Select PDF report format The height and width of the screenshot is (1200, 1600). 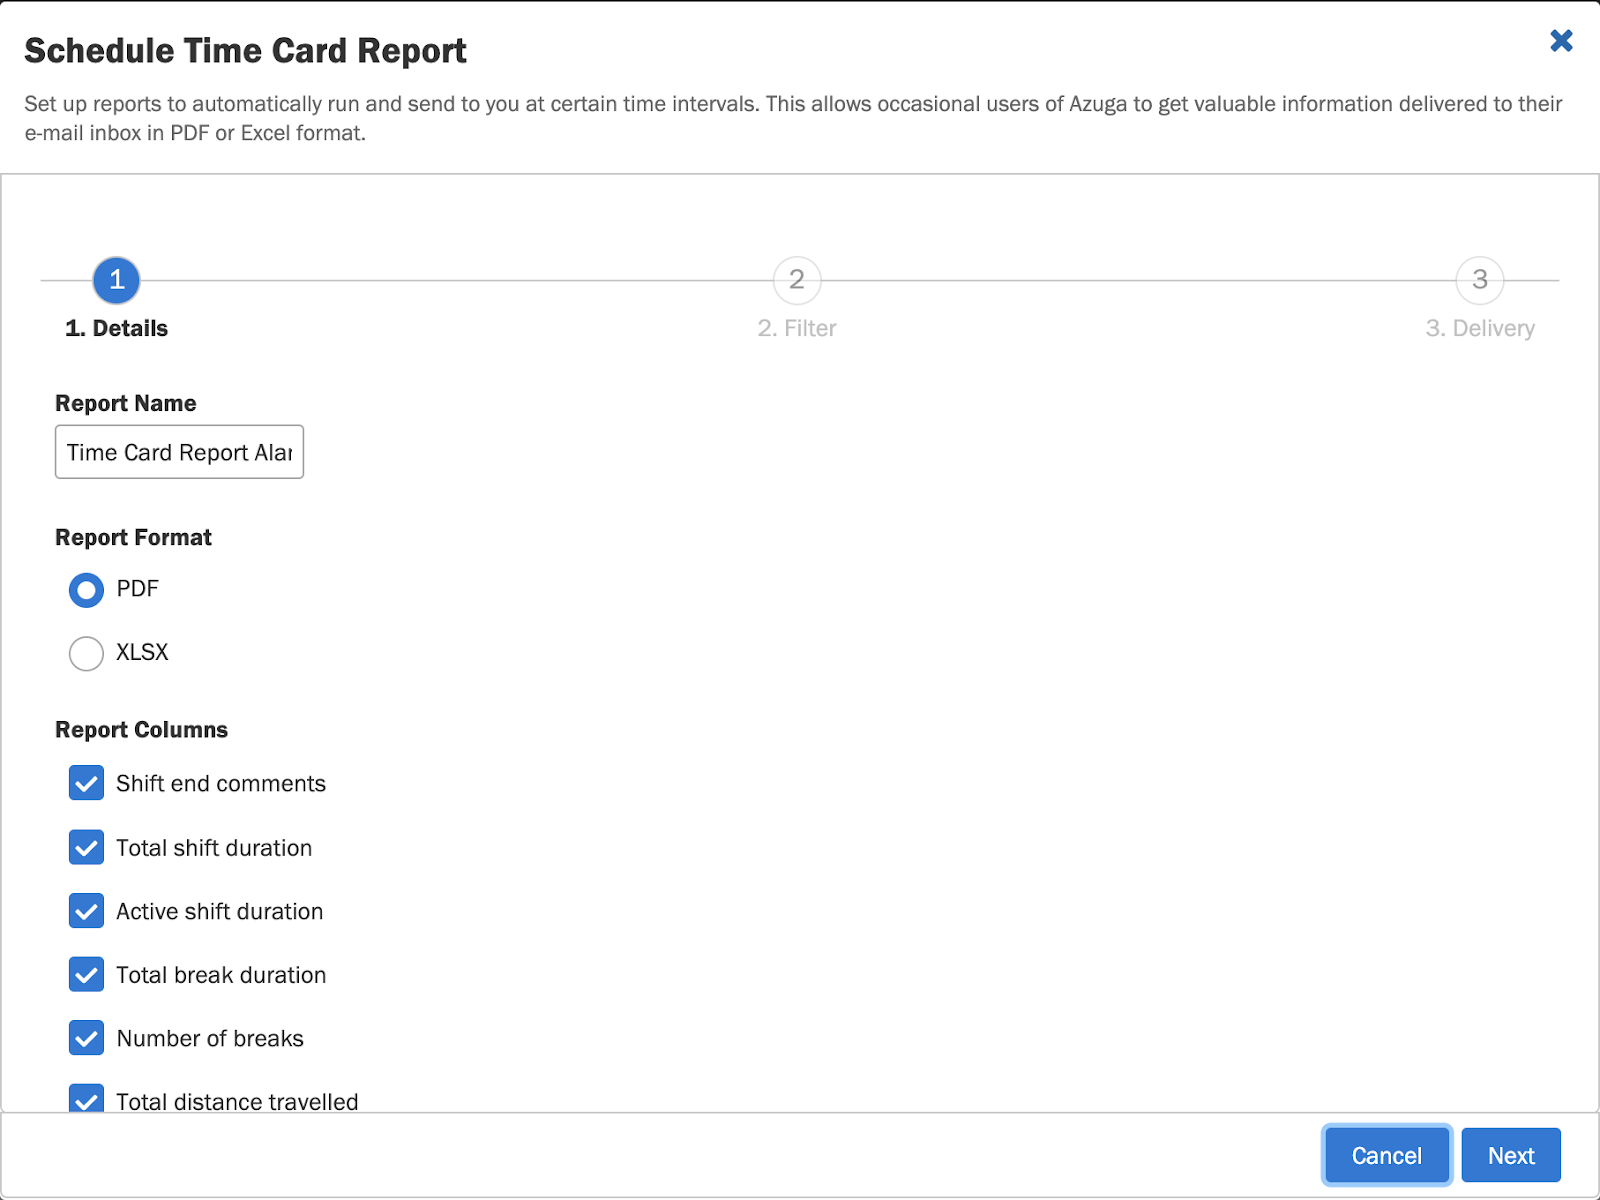(86, 590)
